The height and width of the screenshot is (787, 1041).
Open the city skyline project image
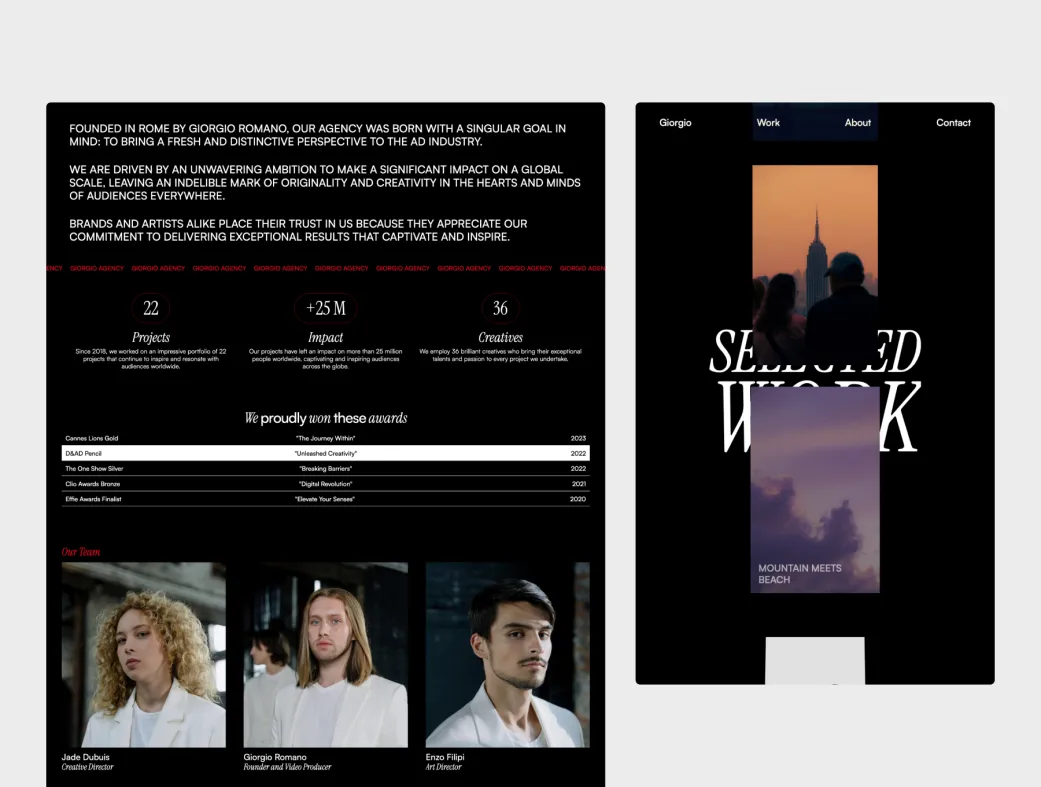click(814, 250)
